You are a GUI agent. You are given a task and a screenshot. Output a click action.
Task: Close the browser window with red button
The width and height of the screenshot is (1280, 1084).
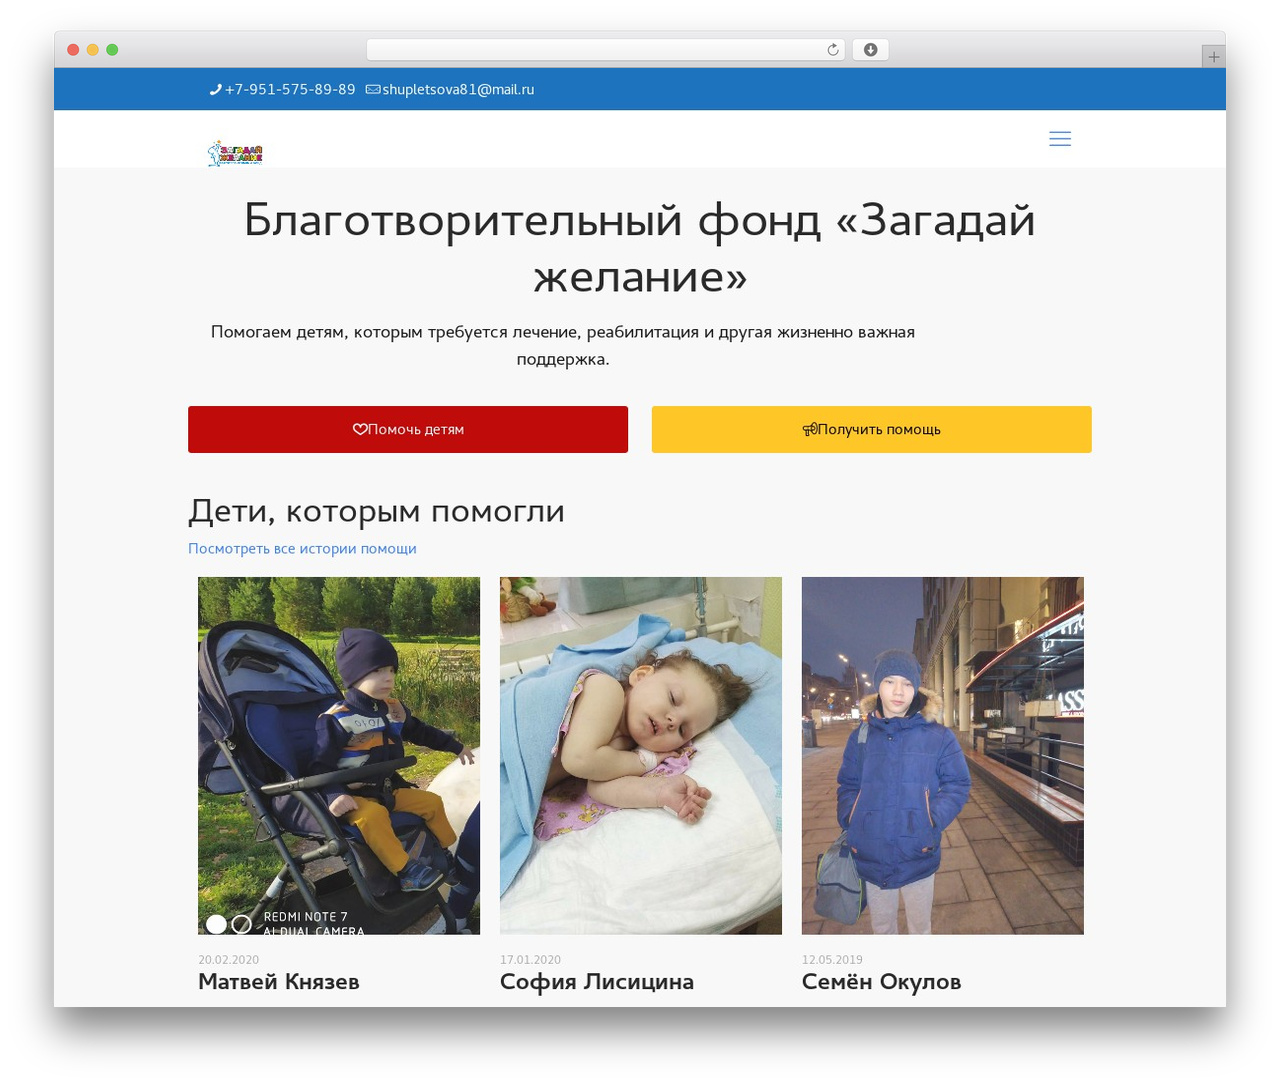point(73,50)
